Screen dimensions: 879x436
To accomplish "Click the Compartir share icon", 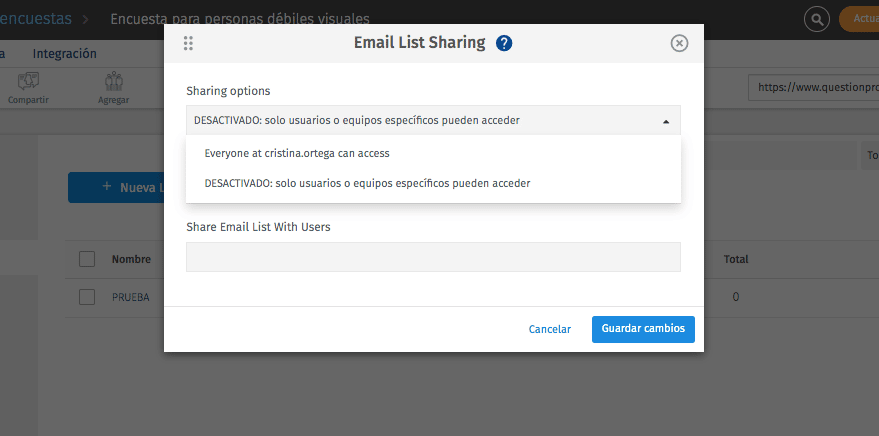I will pos(29,82).
